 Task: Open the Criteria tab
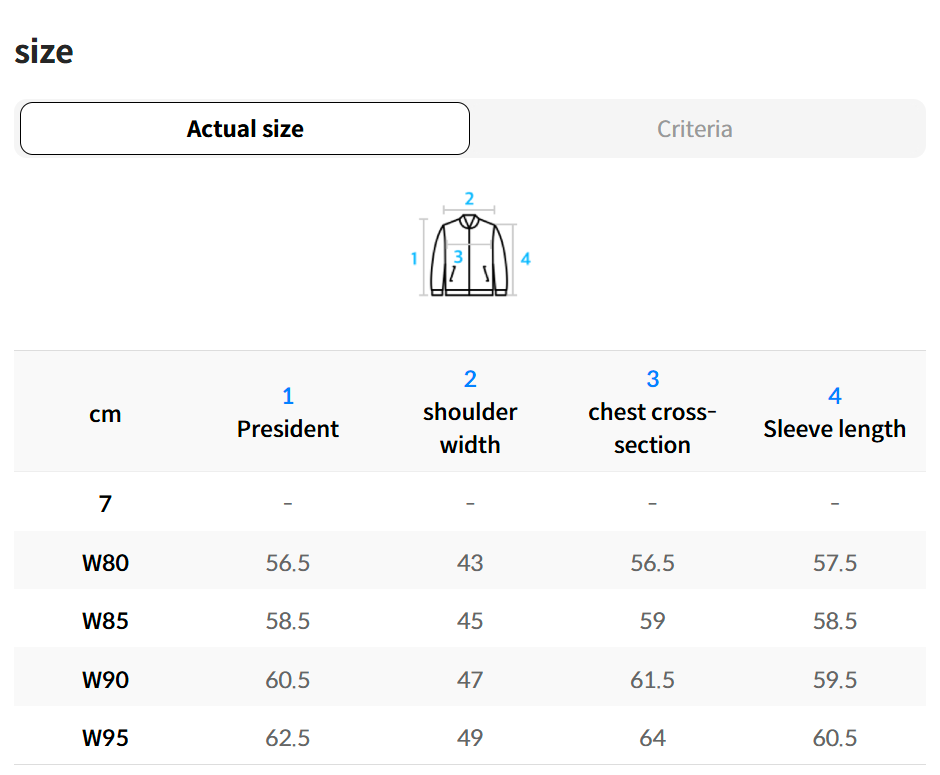[x=694, y=129]
